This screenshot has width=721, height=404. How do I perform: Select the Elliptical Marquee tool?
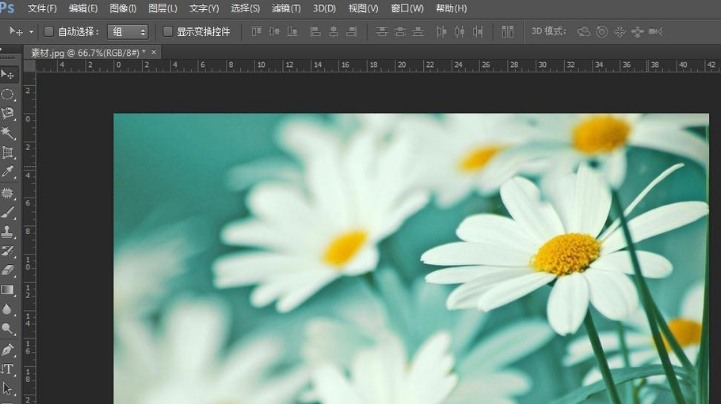(8, 94)
